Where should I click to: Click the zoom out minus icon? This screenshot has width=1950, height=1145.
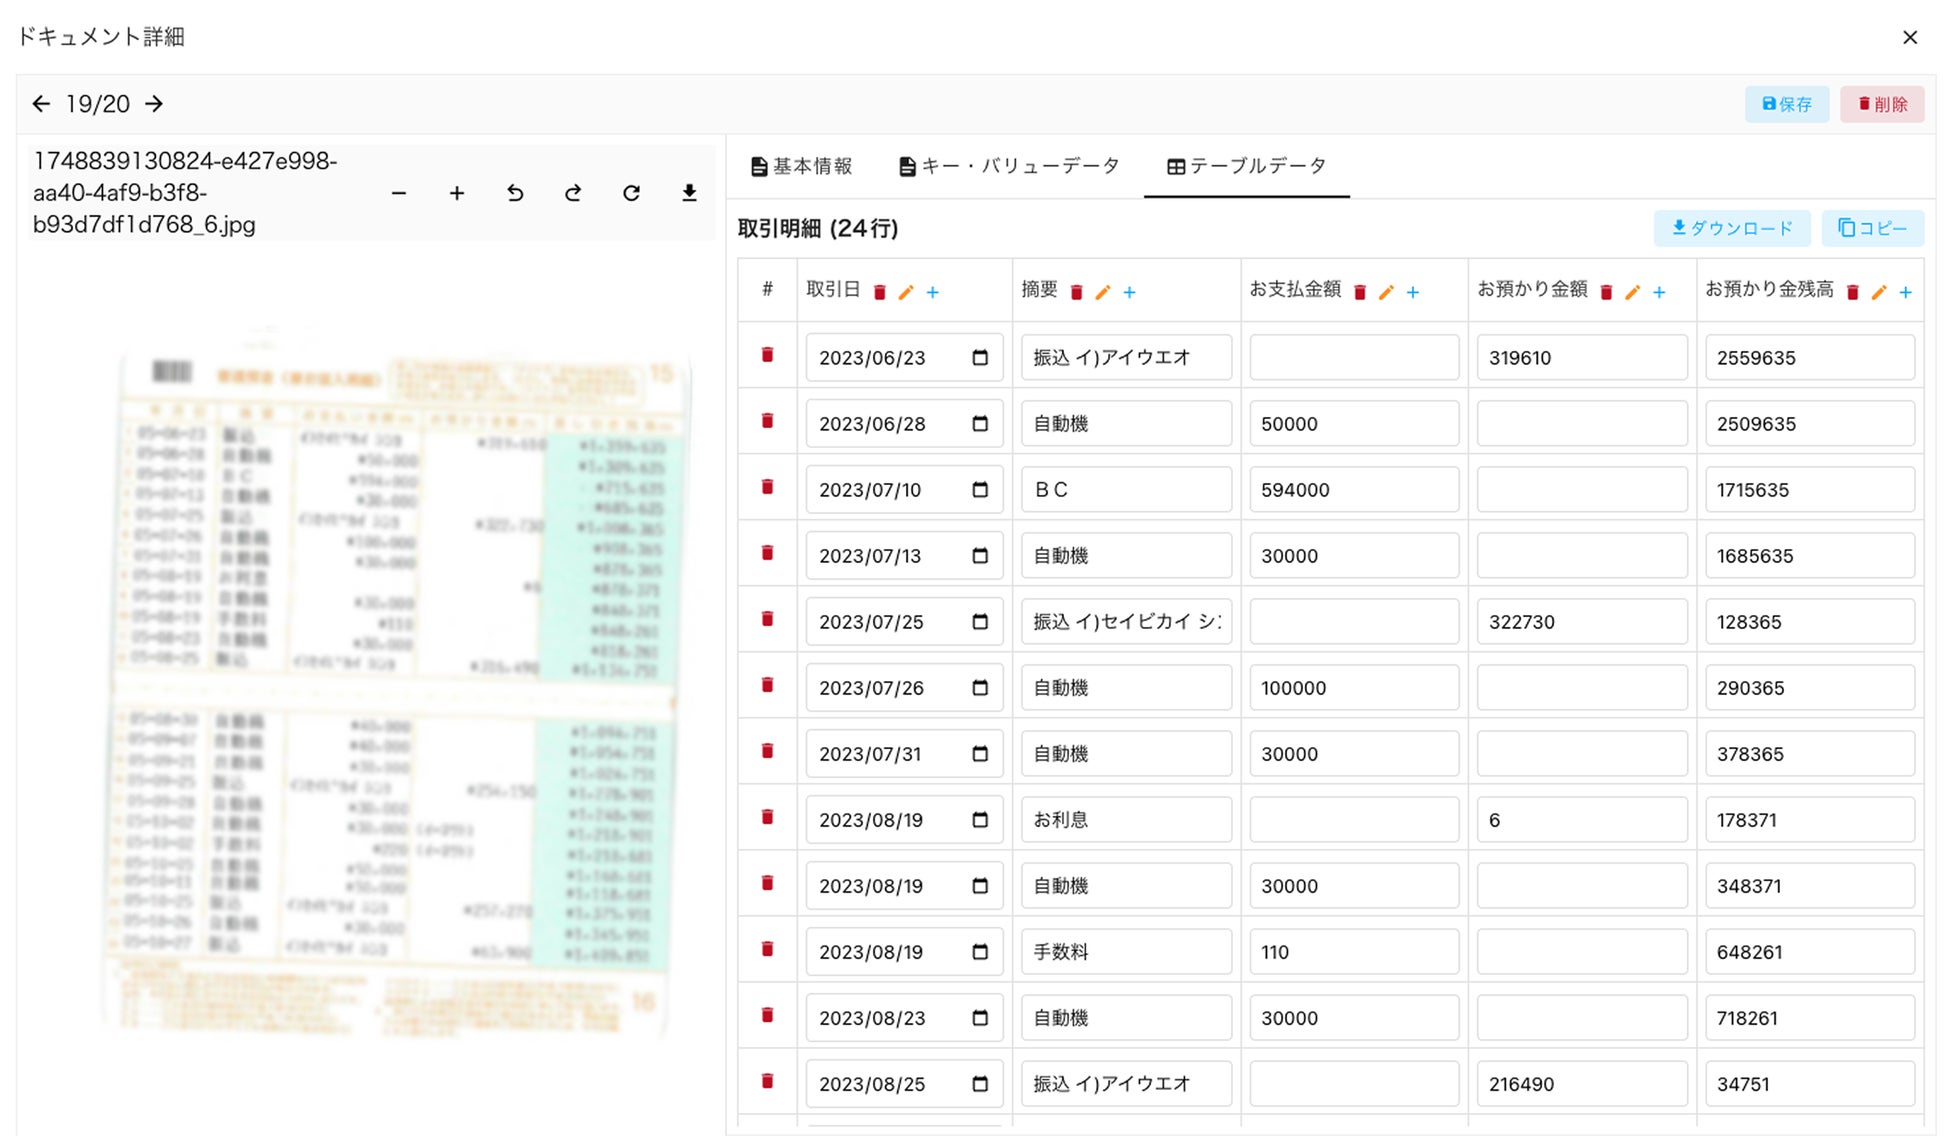pos(399,193)
